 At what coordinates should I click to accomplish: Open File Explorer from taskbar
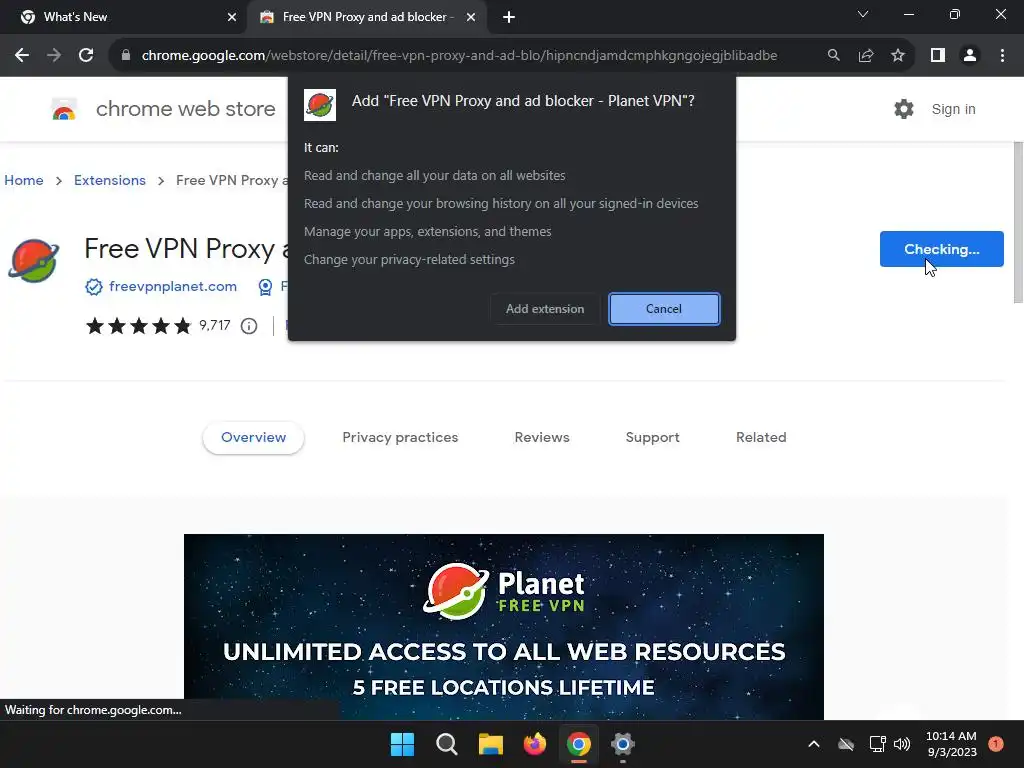pos(490,744)
